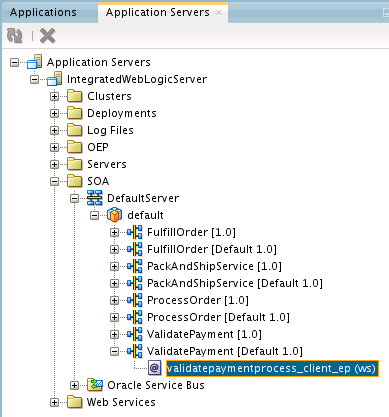The width and height of the screenshot is (389, 417).
Task: Select the DefaultServer label
Action: [x=143, y=198]
